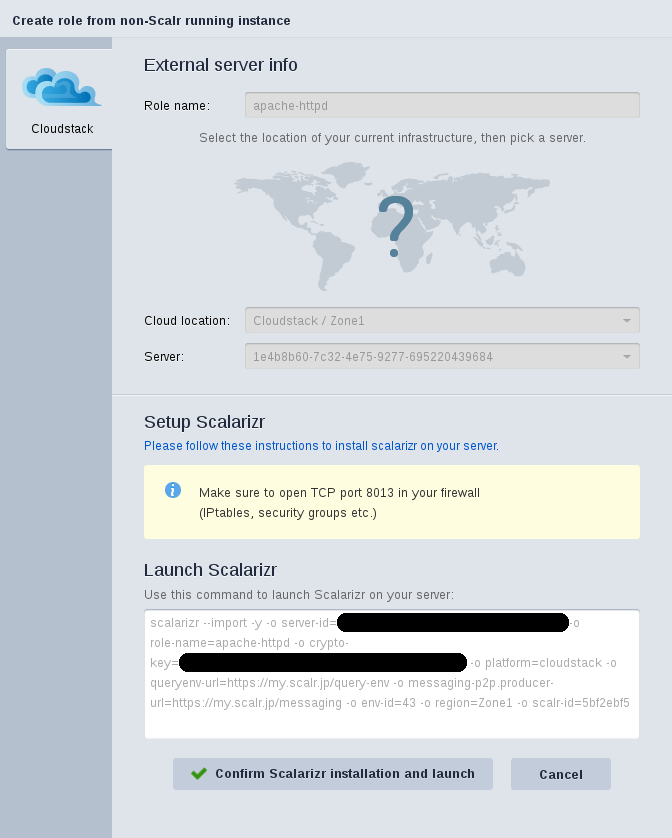Image resolution: width=672 pixels, height=838 pixels.
Task: Click the world map question mark
Action: click(x=395, y=227)
